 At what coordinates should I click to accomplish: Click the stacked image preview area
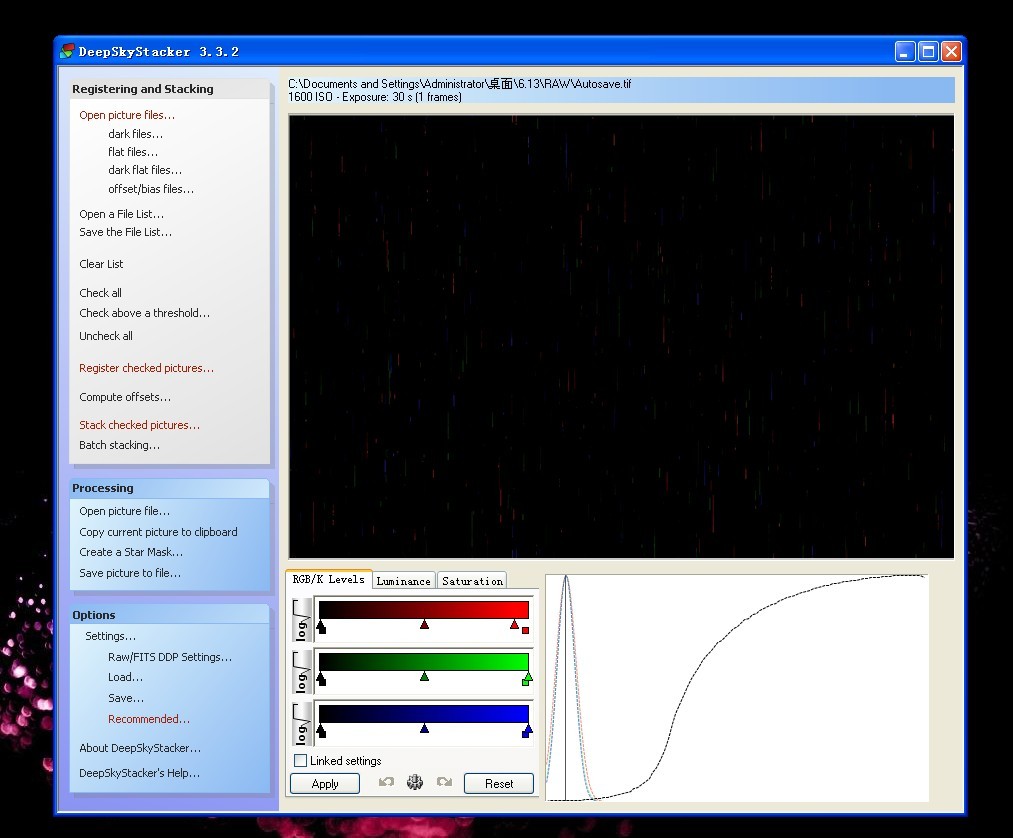click(621, 337)
